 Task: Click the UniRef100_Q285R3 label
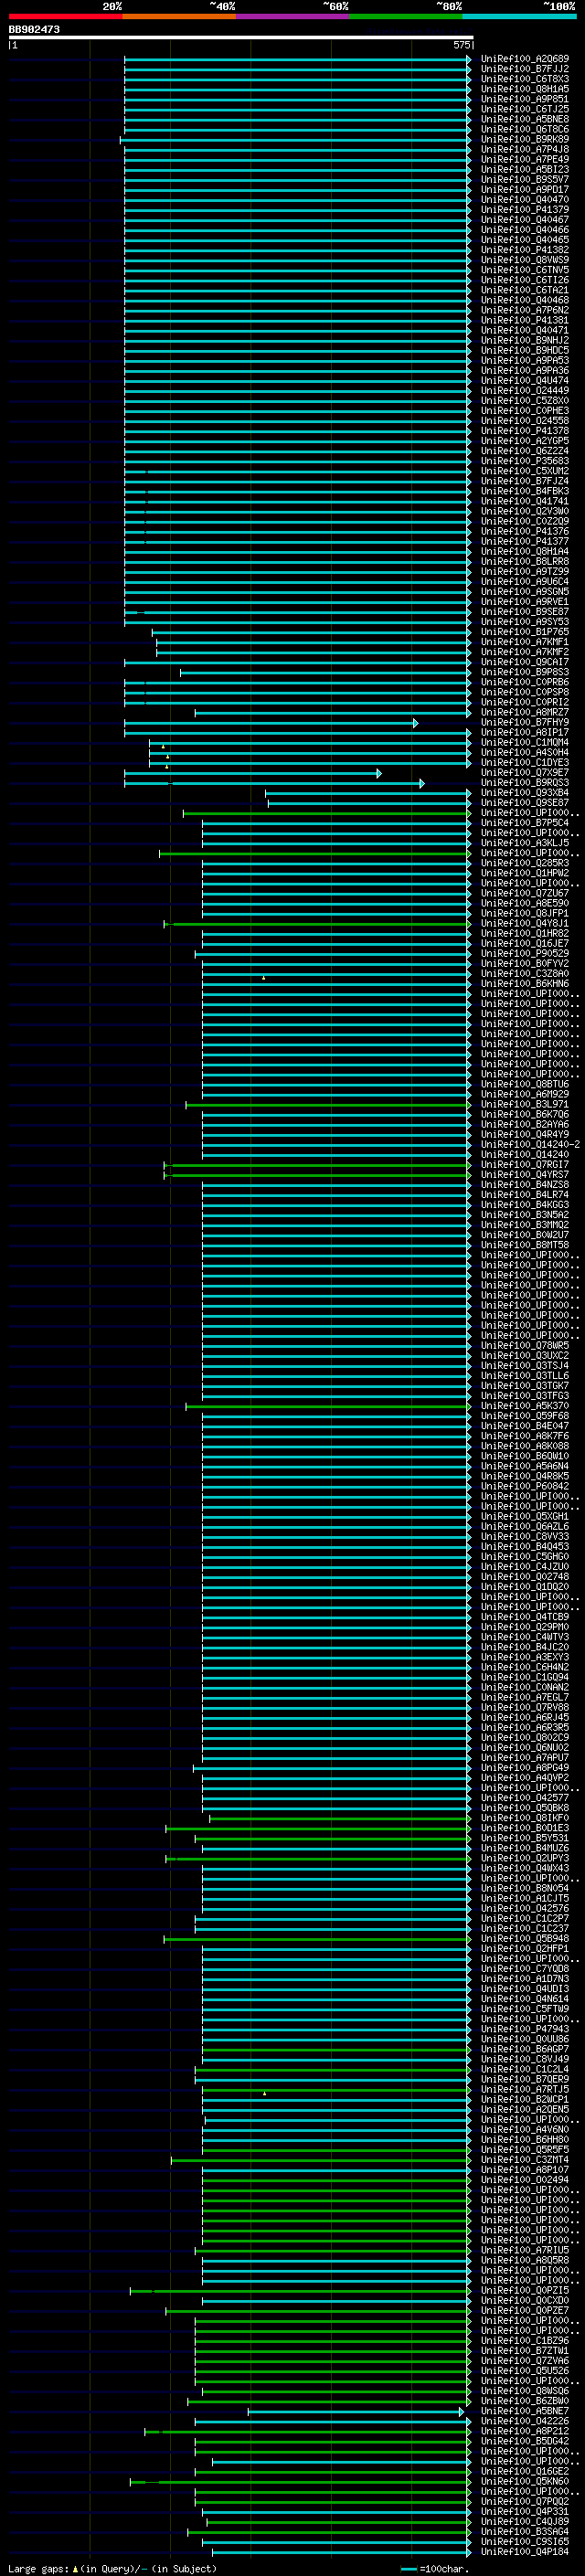click(x=525, y=863)
